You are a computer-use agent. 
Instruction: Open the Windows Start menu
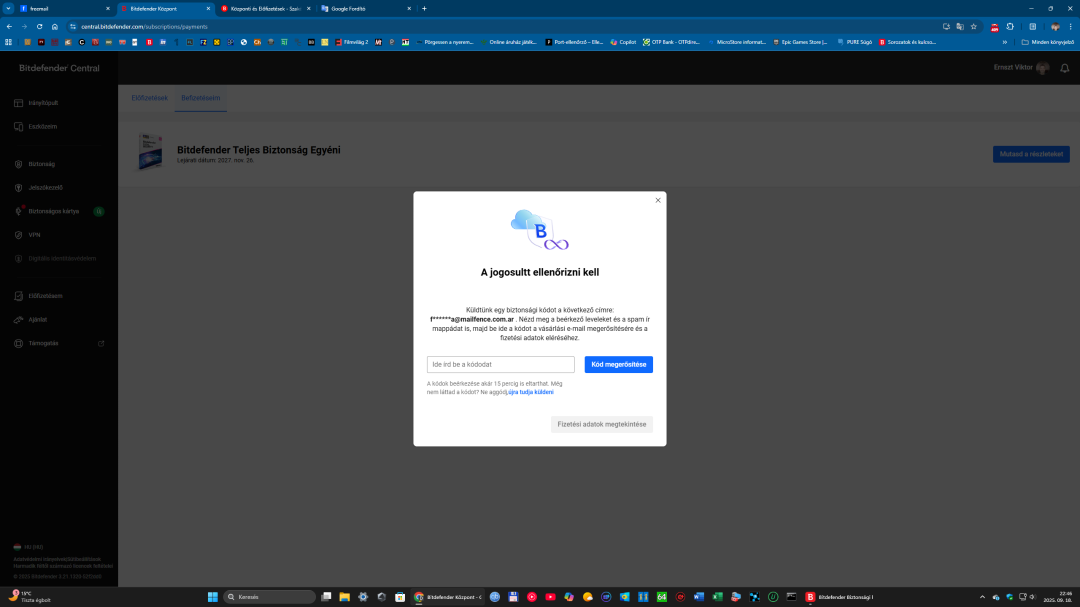(x=213, y=597)
